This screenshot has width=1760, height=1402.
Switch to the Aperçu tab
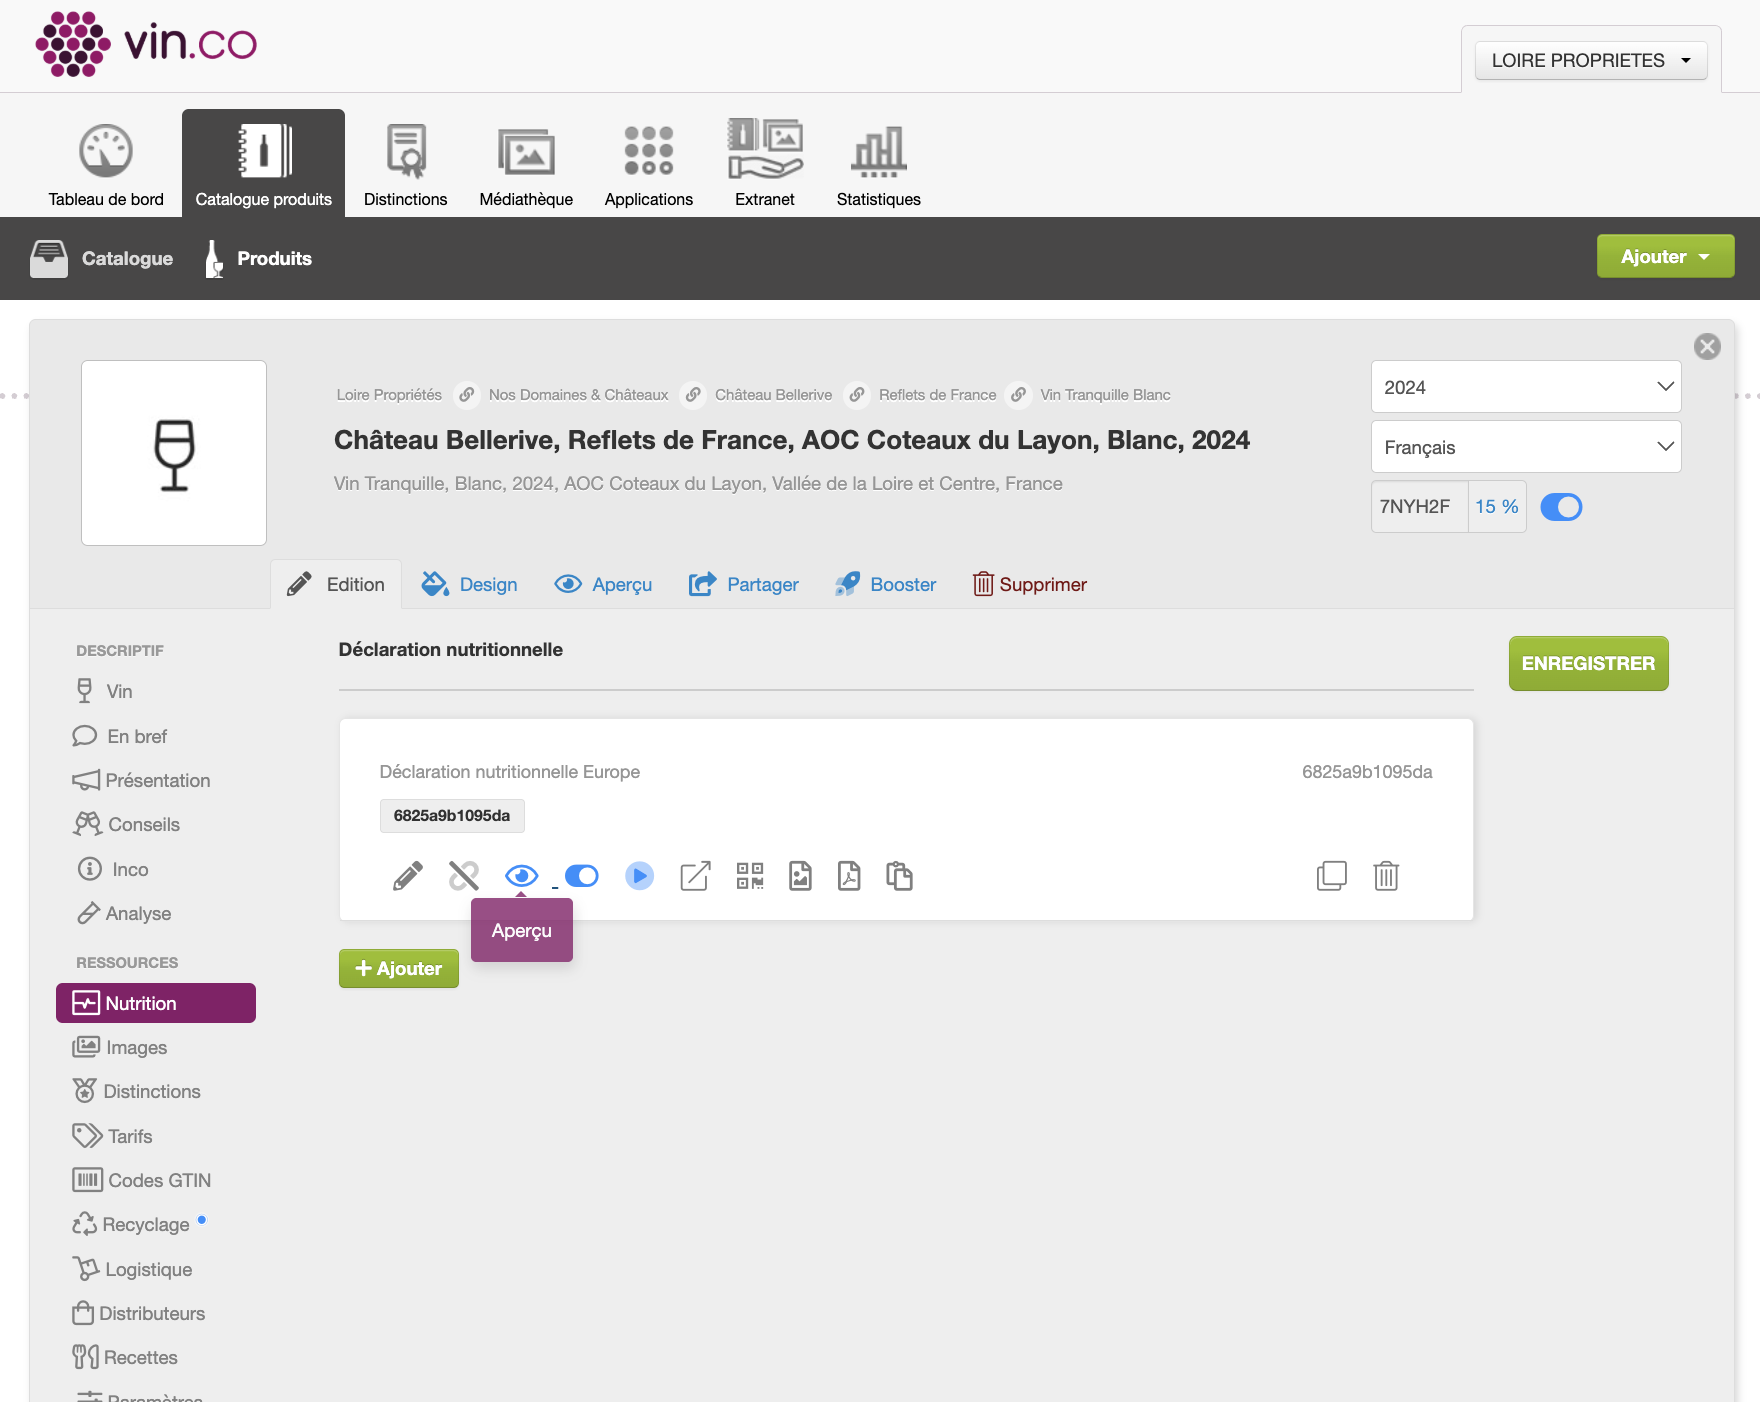click(x=603, y=584)
